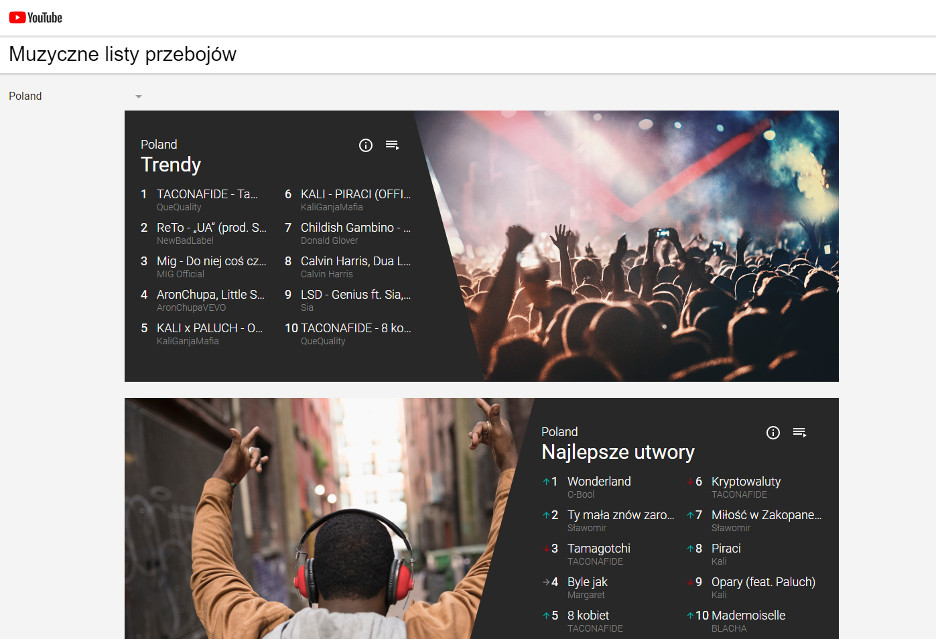Play trending track ReTo - UA

211,228
